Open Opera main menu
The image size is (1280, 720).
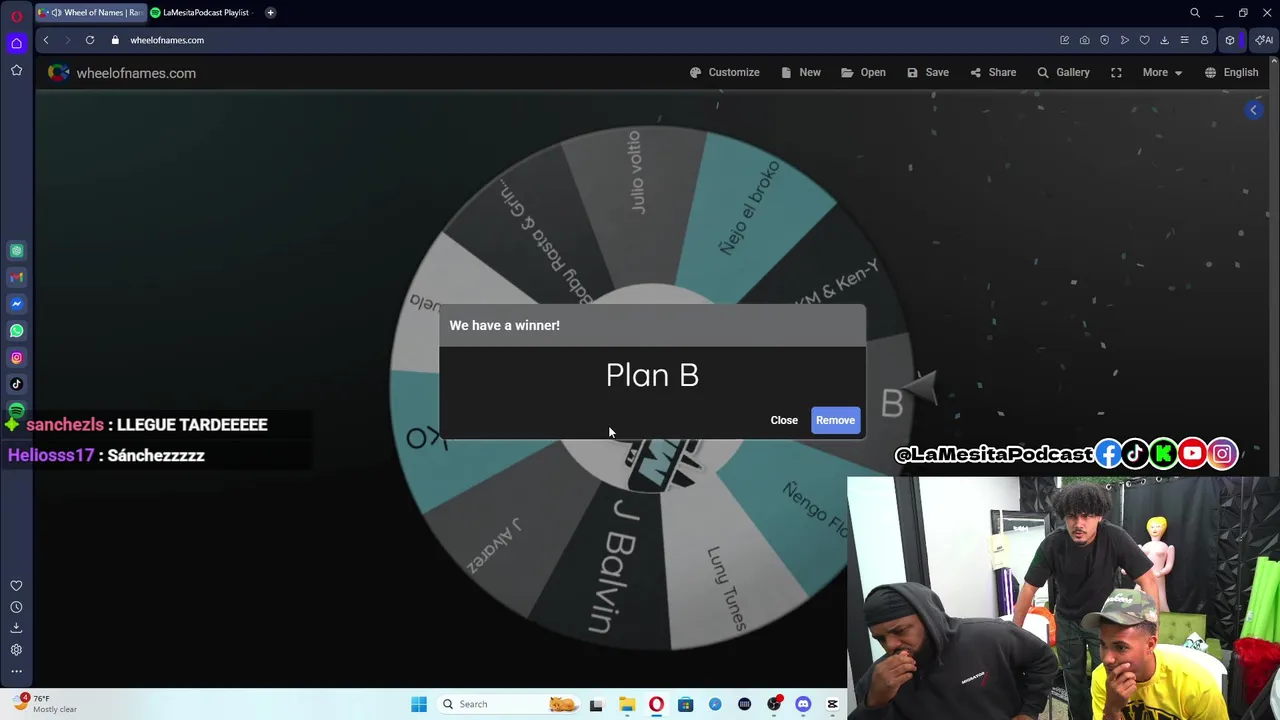tap(16, 16)
